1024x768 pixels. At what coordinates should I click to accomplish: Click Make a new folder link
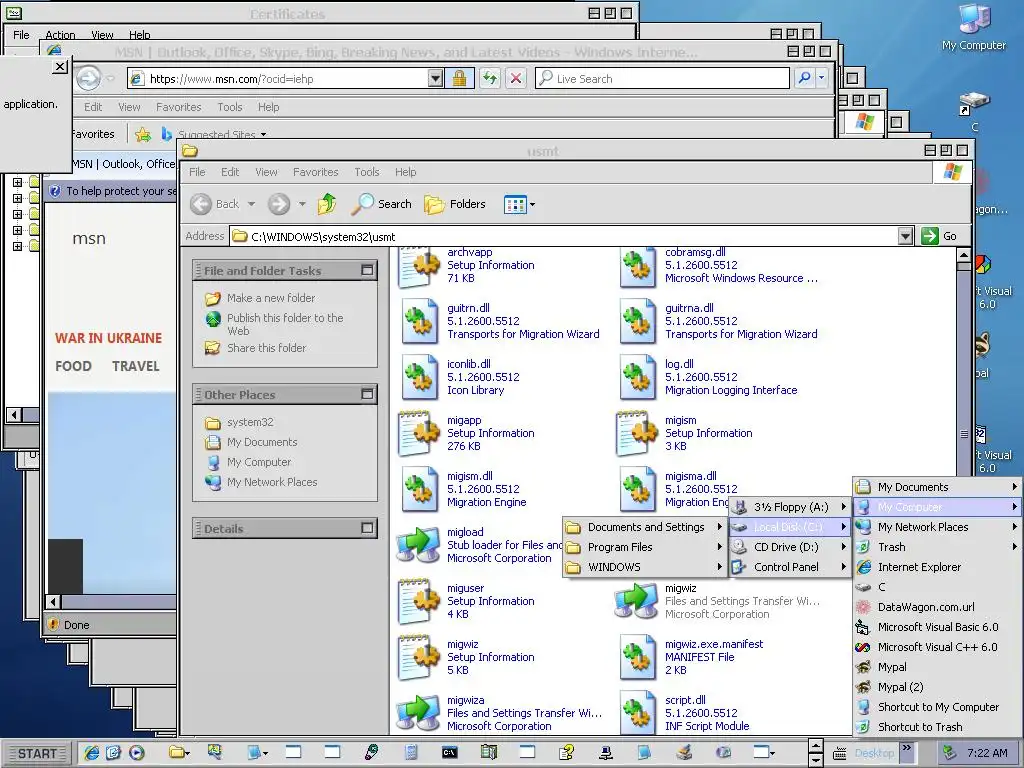point(270,298)
